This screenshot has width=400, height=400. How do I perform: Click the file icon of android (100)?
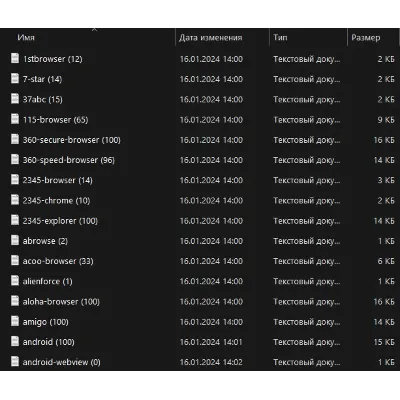click(x=15, y=341)
